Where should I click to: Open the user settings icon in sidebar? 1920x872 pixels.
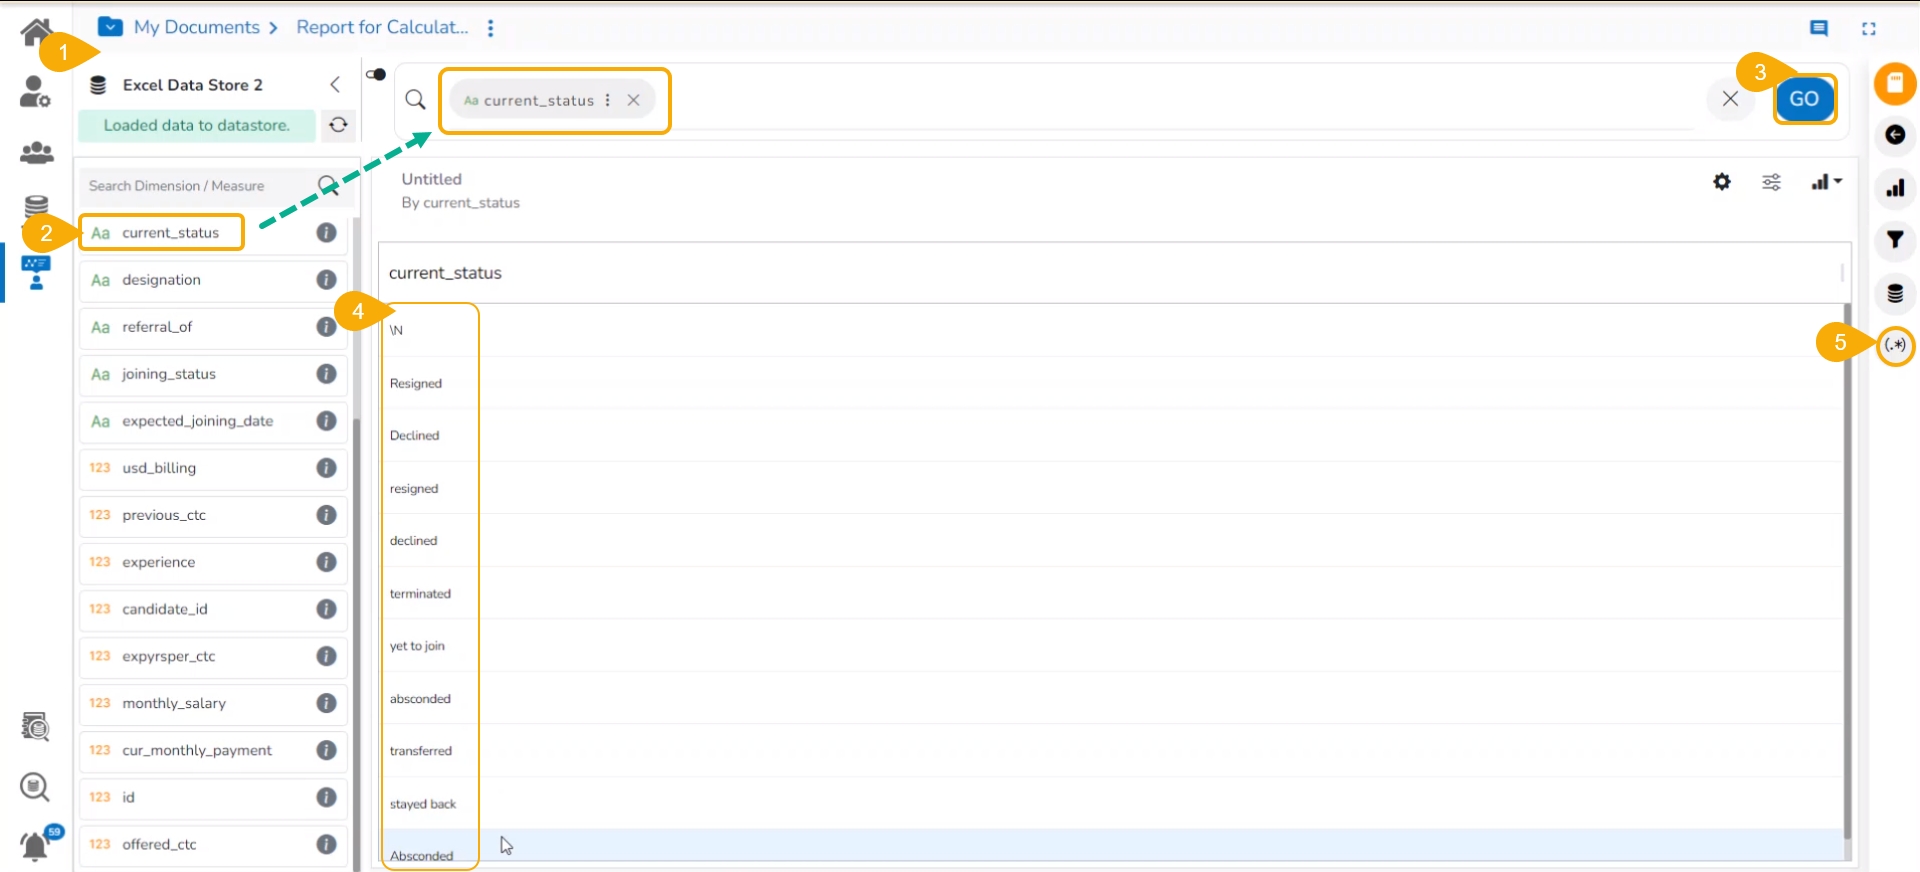[x=35, y=92]
